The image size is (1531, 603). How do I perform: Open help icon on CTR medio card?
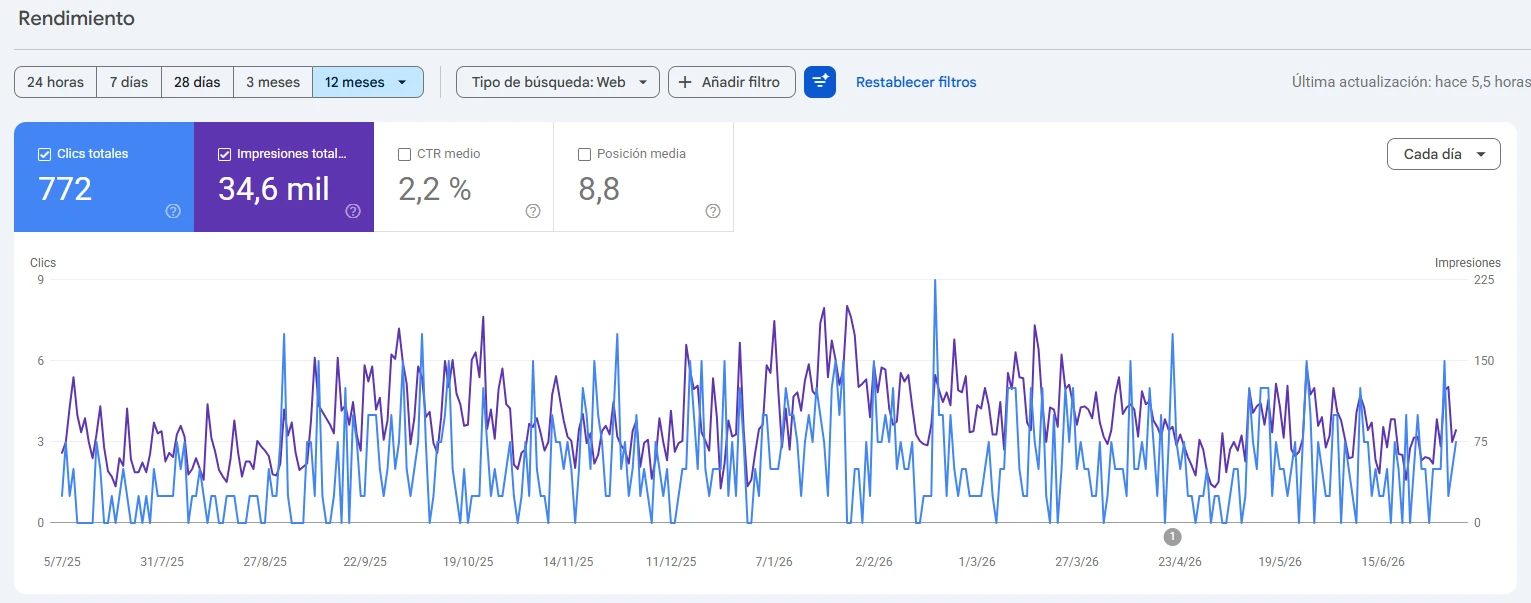click(533, 211)
